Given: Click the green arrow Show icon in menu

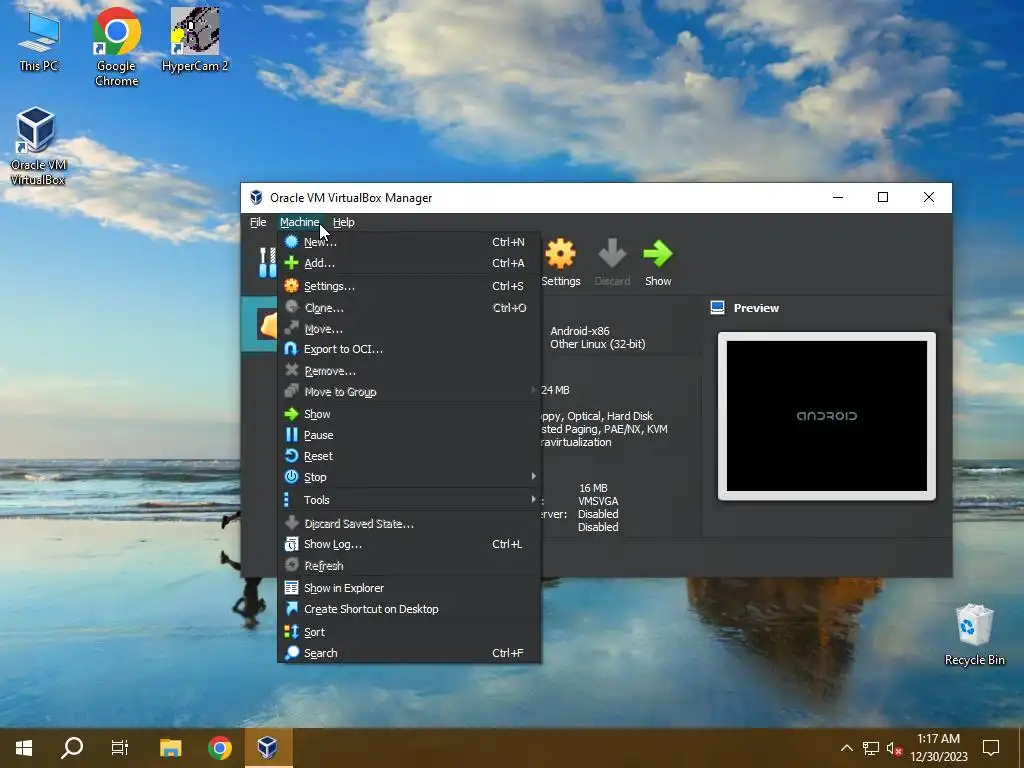Looking at the screenshot, I should [x=291, y=414].
